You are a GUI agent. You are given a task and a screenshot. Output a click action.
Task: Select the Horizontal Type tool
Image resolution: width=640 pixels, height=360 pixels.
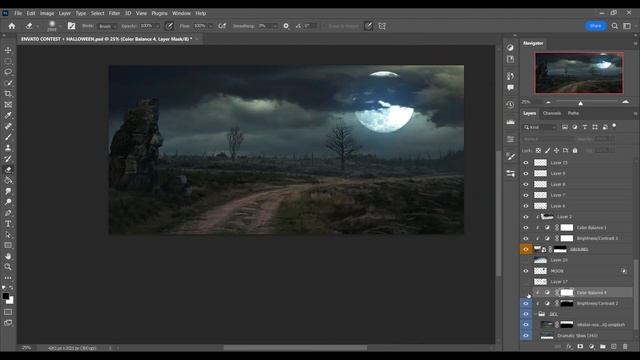[x=8, y=224]
